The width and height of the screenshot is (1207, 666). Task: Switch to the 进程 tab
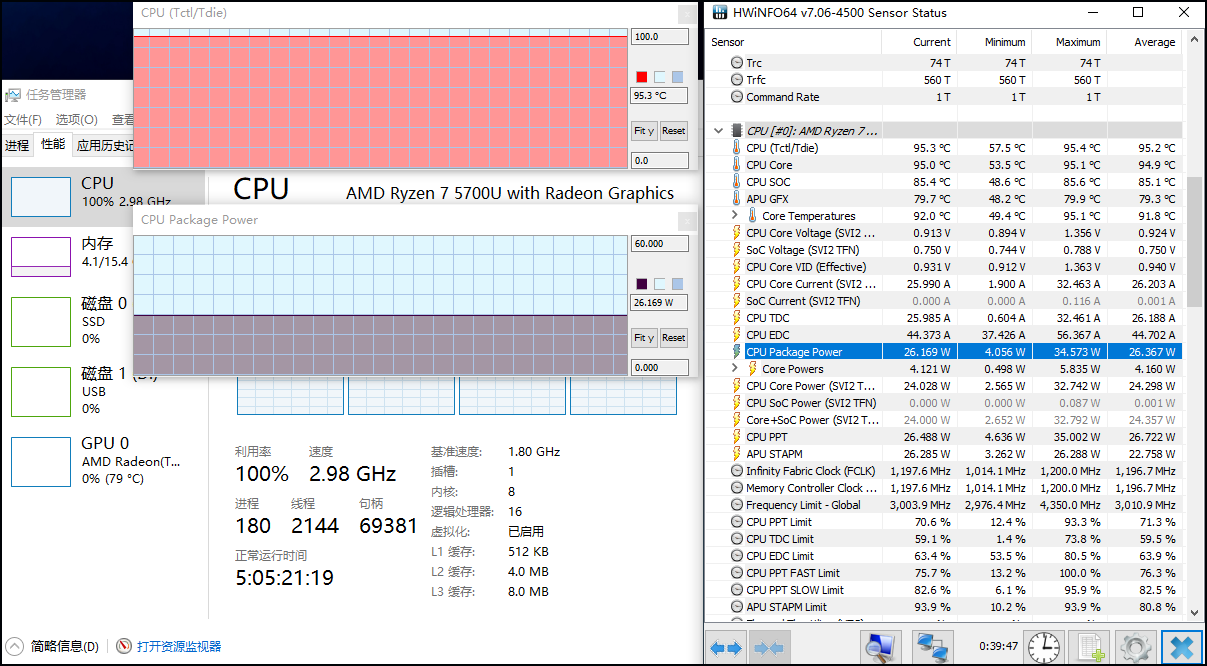[x=17, y=146]
